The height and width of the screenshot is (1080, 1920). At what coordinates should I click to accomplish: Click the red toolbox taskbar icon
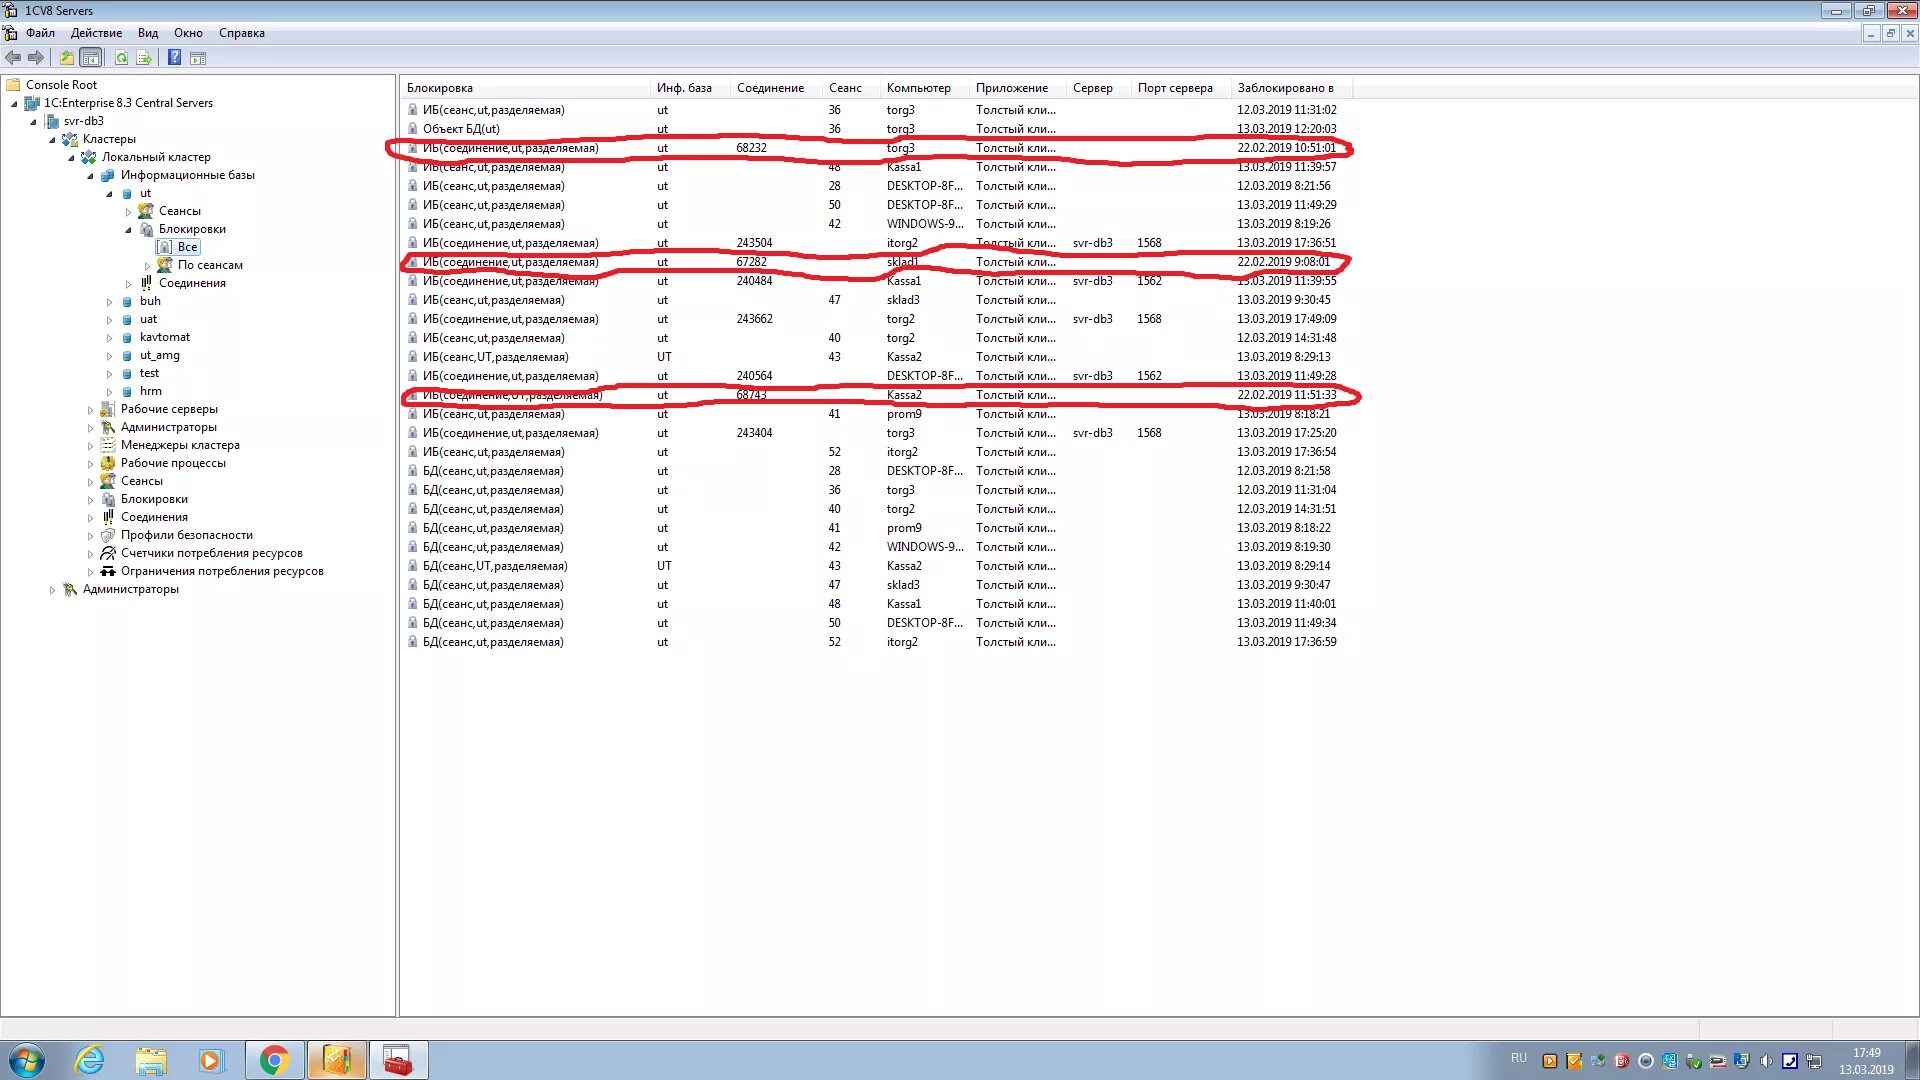click(x=398, y=1060)
